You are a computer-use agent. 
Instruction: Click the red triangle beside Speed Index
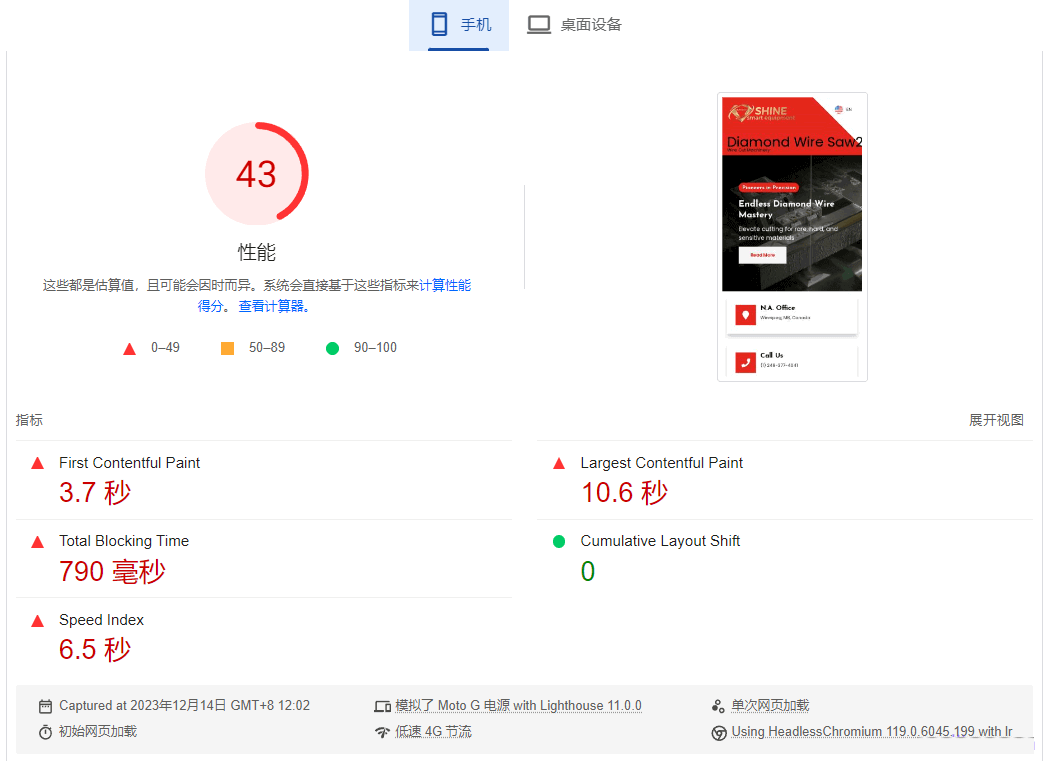click(38, 621)
